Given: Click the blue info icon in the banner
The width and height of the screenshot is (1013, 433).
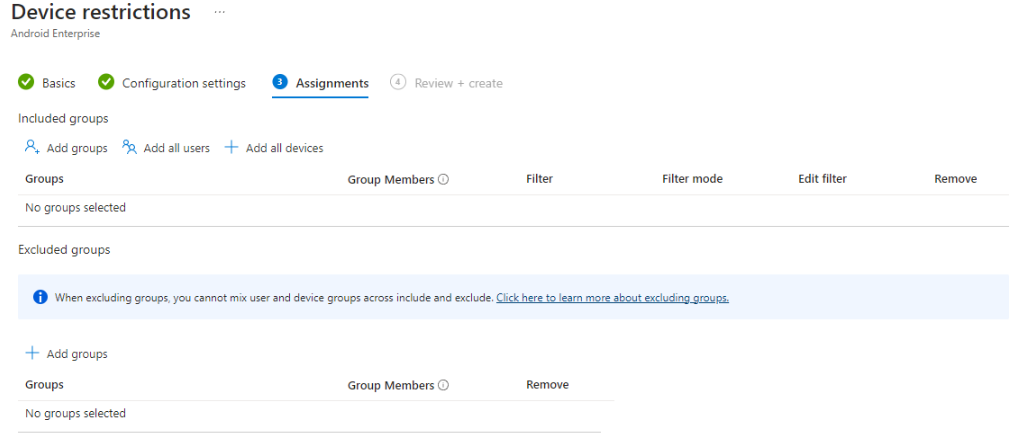Looking at the screenshot, I should [40, 297].
